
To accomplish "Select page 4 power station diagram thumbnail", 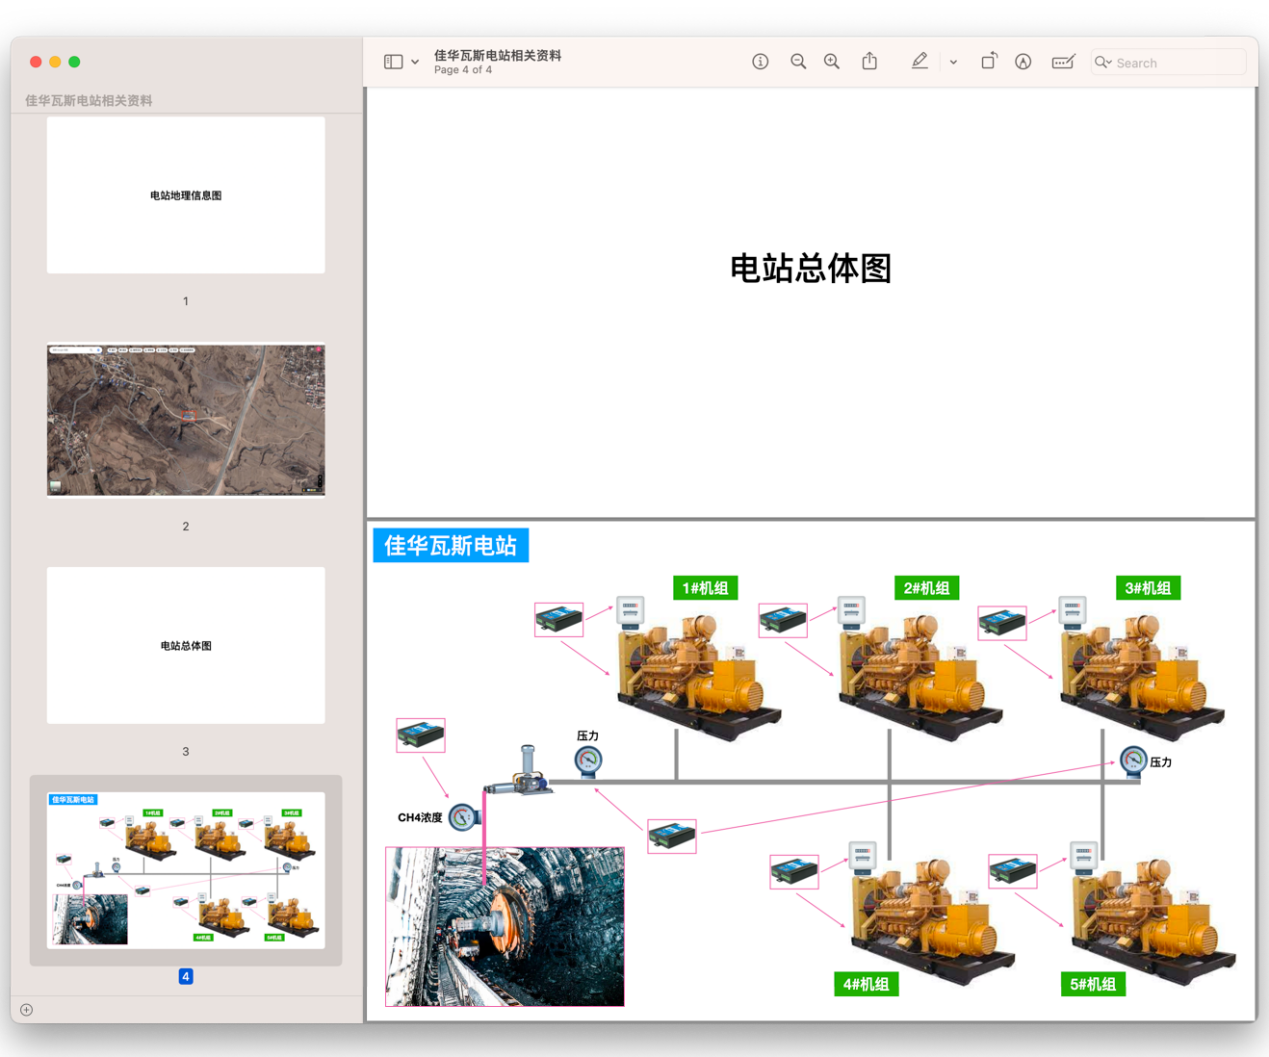I will coord(186,870).
